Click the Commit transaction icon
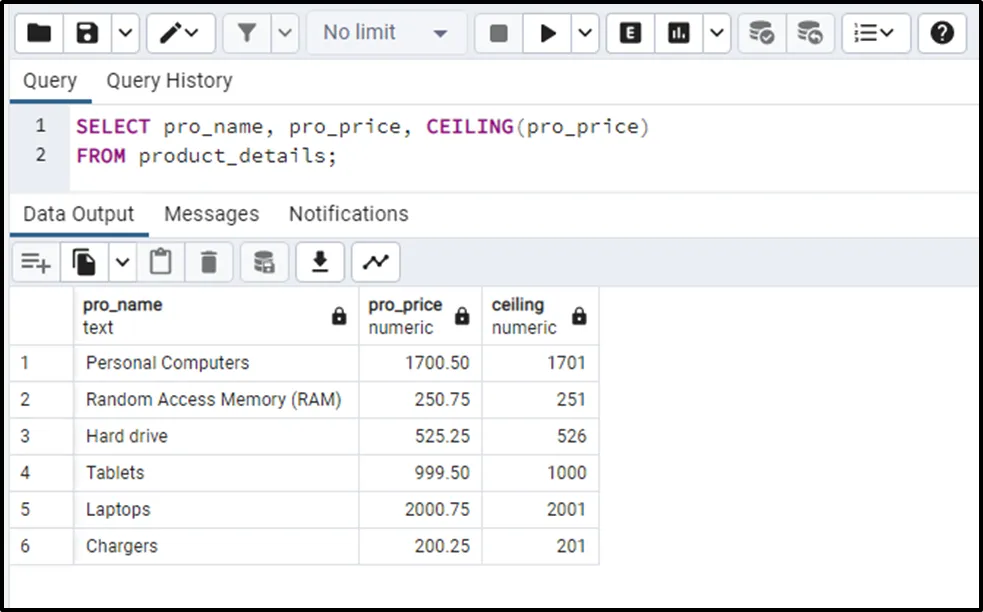This screenshot has width=983, height=612. (x=762, y=33)
